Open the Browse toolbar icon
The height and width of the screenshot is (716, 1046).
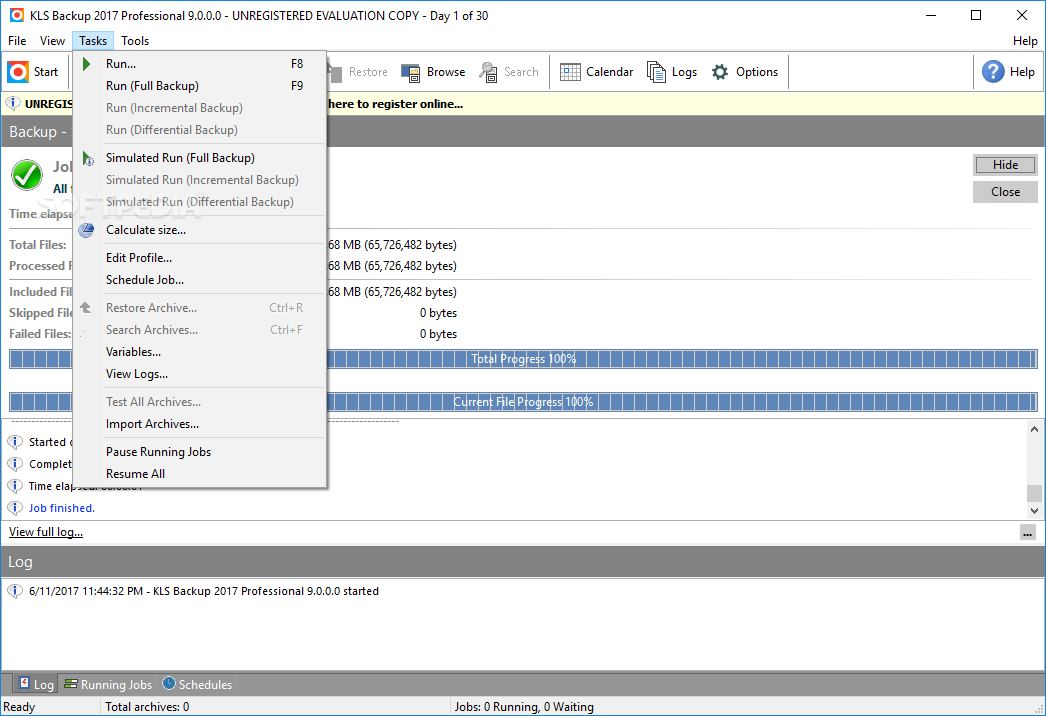(410, 72)
